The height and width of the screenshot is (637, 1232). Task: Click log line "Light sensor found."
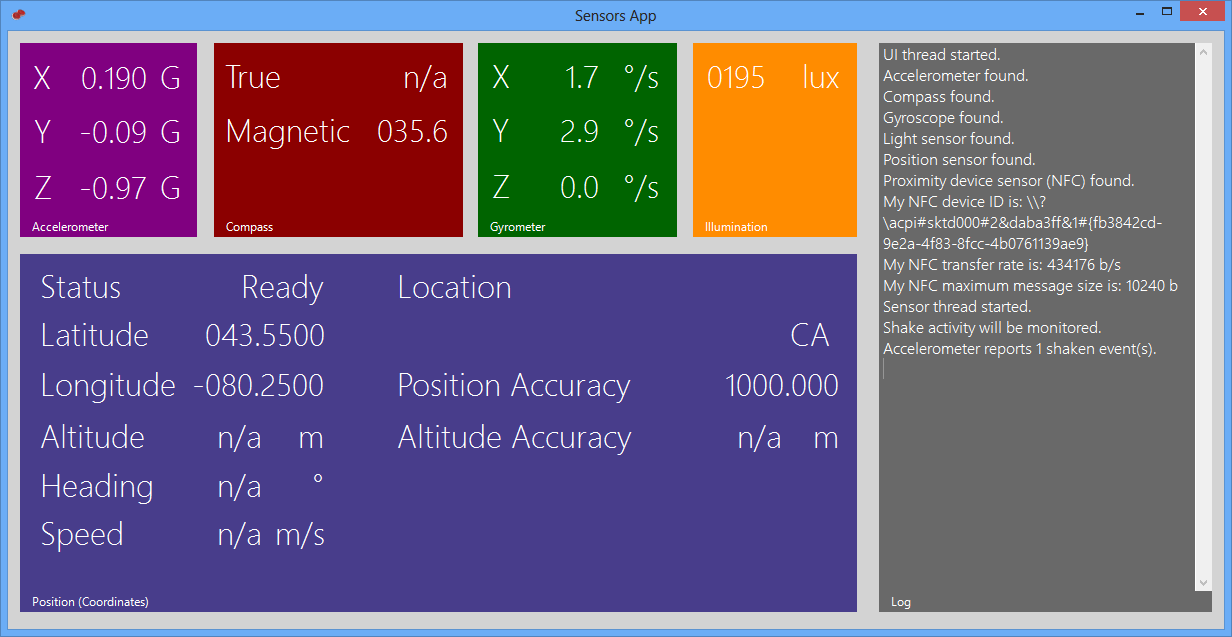949,139
